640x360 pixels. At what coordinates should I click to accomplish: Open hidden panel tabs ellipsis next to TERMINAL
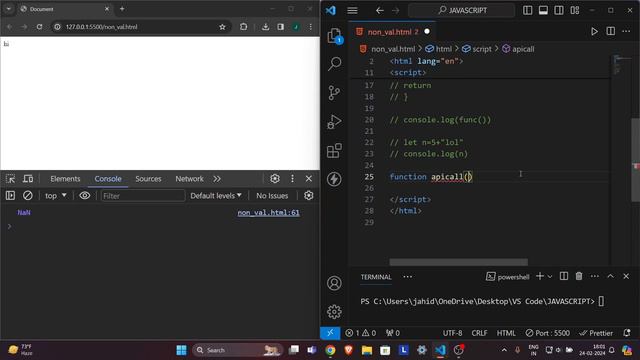click(x=407, y=277)
